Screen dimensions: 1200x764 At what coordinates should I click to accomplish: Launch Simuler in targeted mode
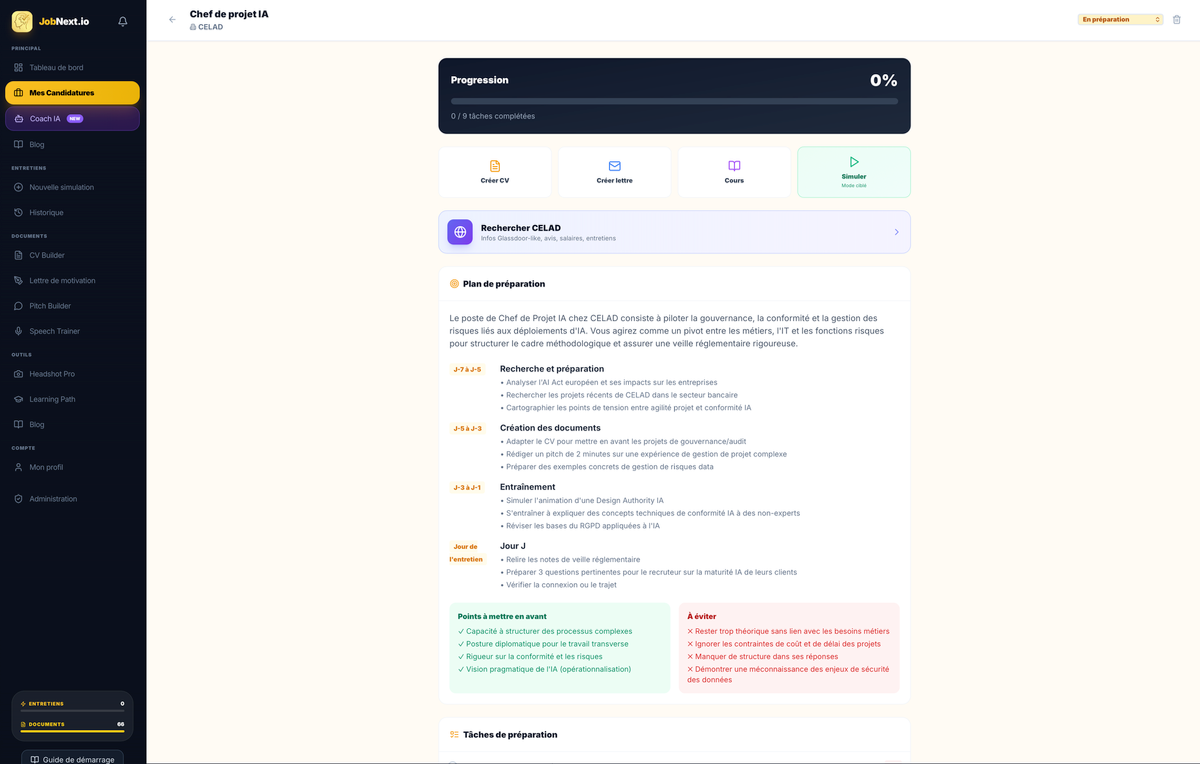click(x=854, y=172)
